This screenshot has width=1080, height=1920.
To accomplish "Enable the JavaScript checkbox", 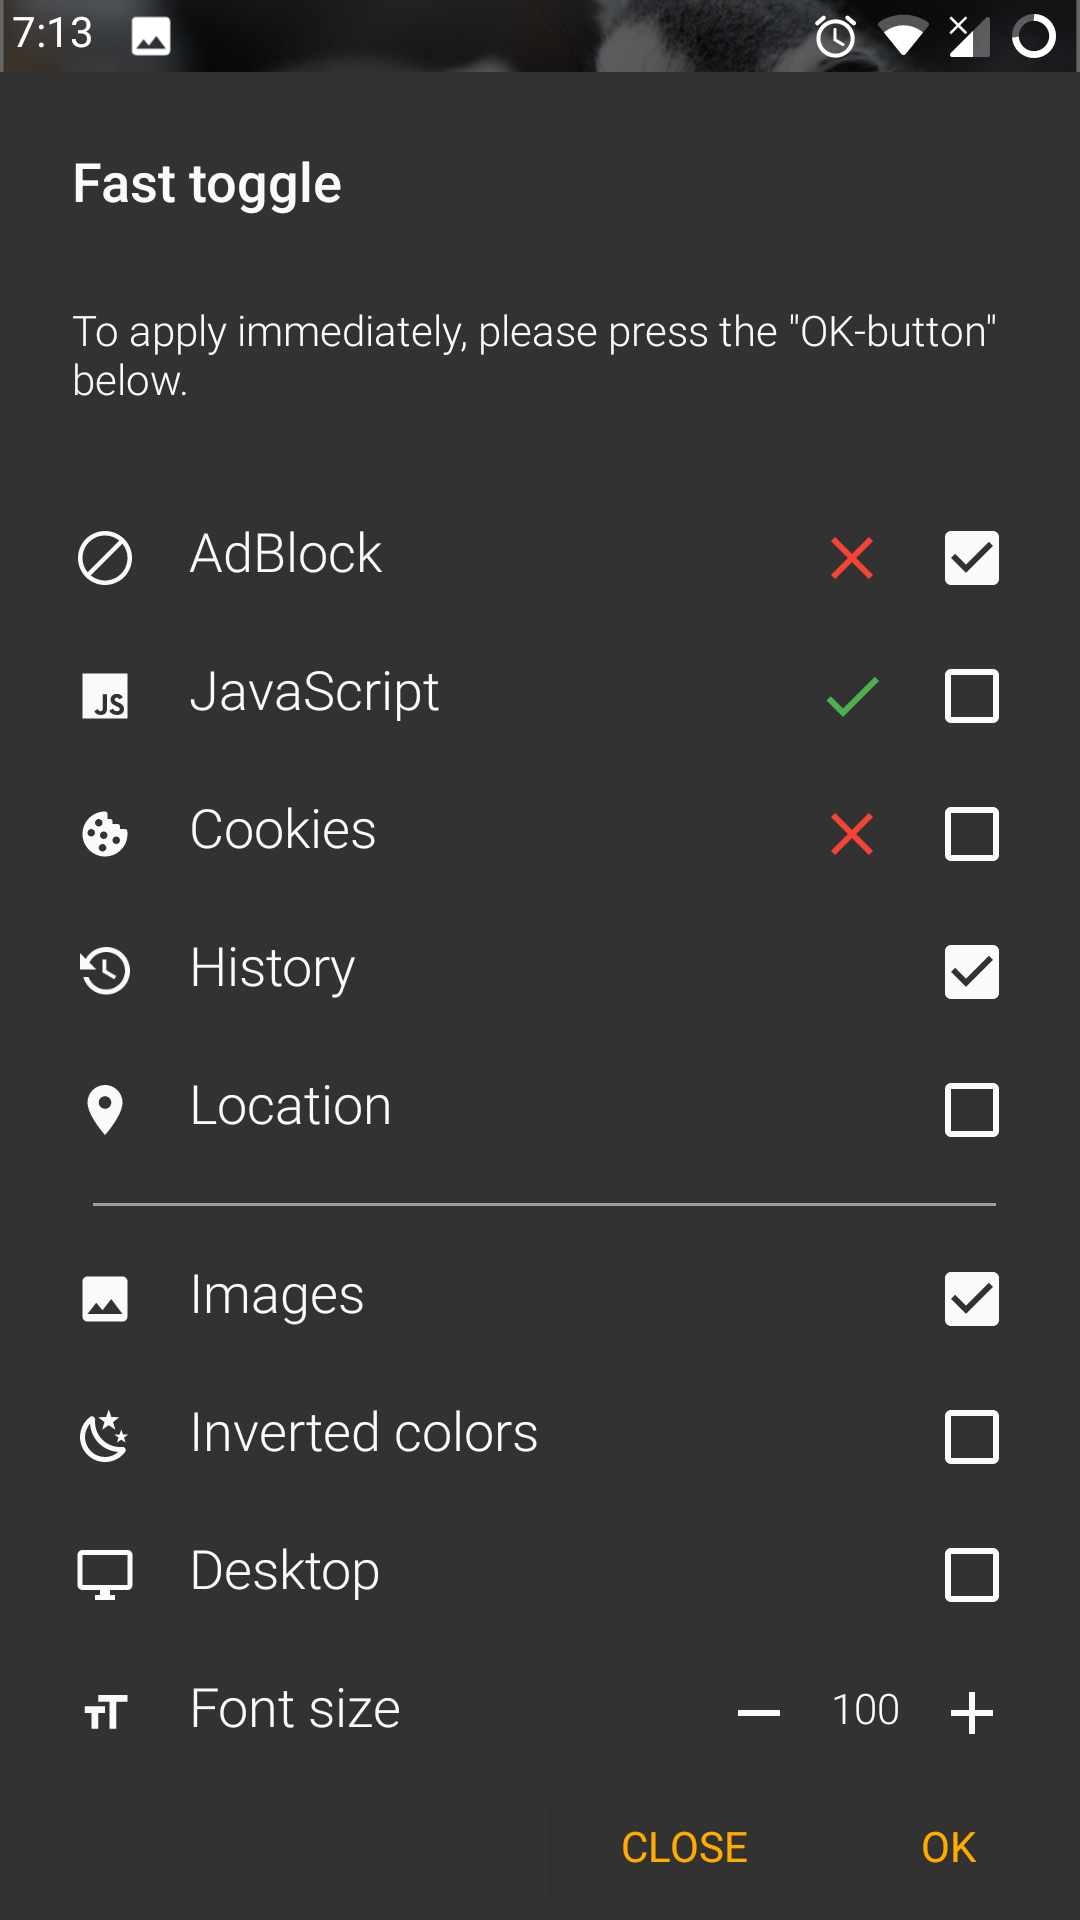I will pyautogui.click(x=972, y=696).
